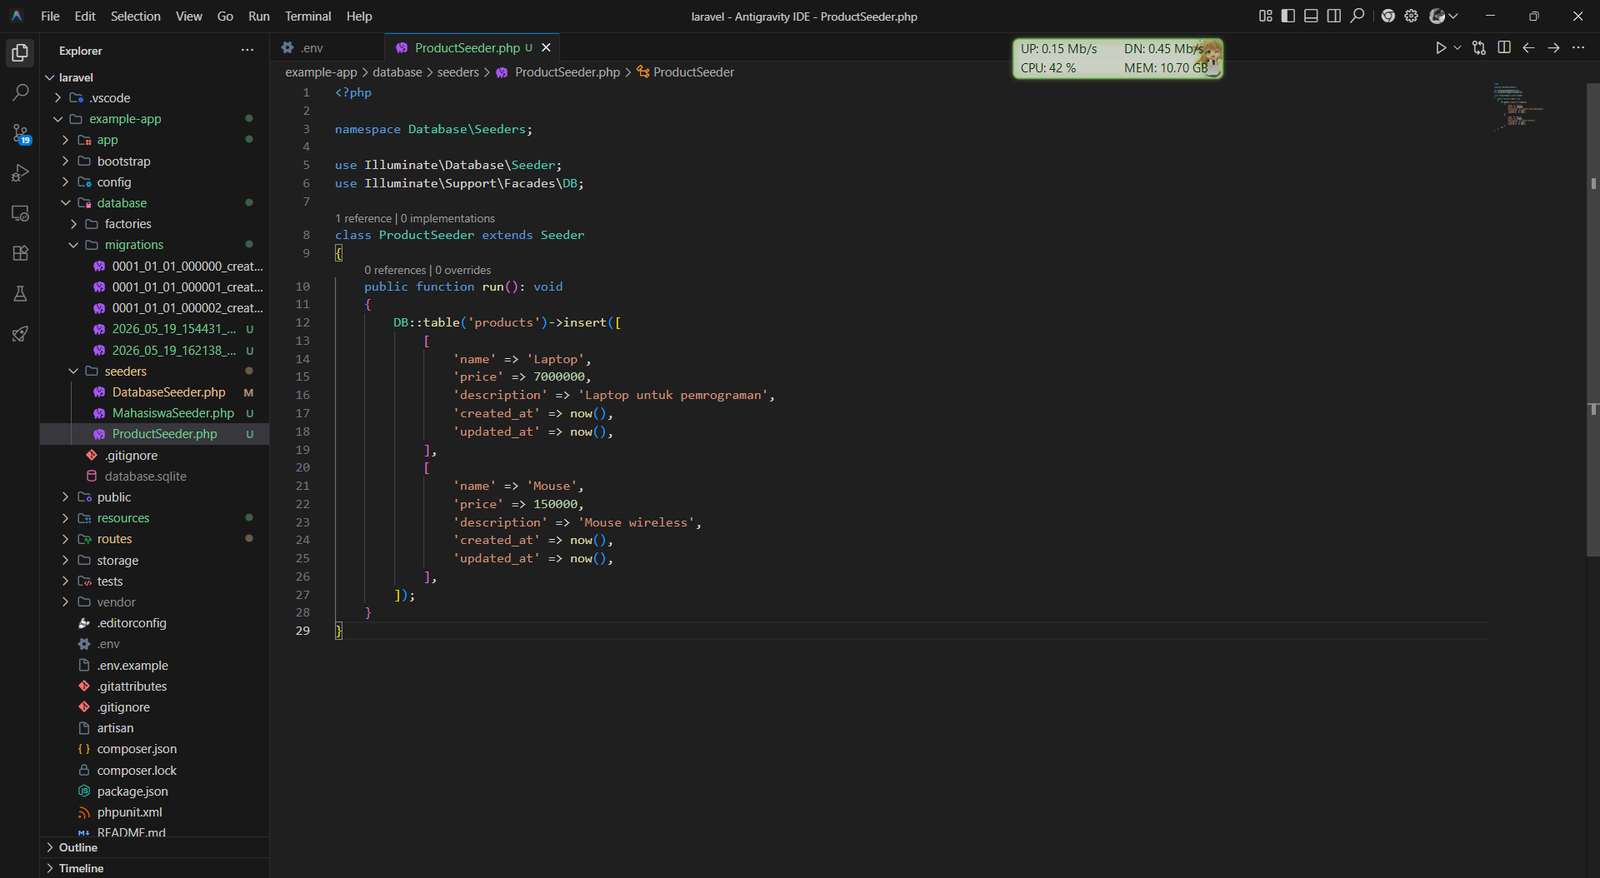Click the Open Changes compare icon
The width and height of the screenshot is (1600, 878).
pos(1479,48)
